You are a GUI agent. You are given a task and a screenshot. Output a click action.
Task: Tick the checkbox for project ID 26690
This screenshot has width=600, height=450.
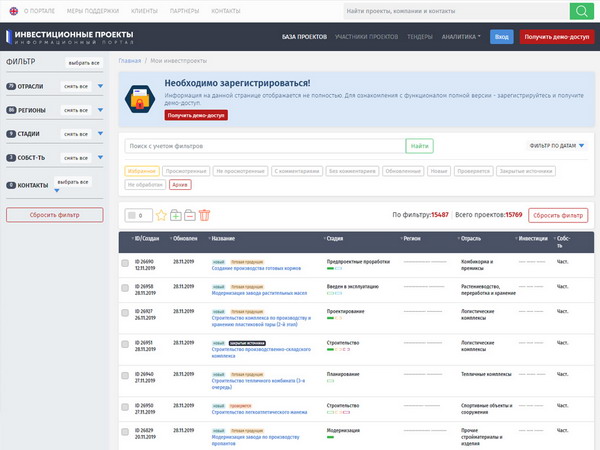point(125,262)
